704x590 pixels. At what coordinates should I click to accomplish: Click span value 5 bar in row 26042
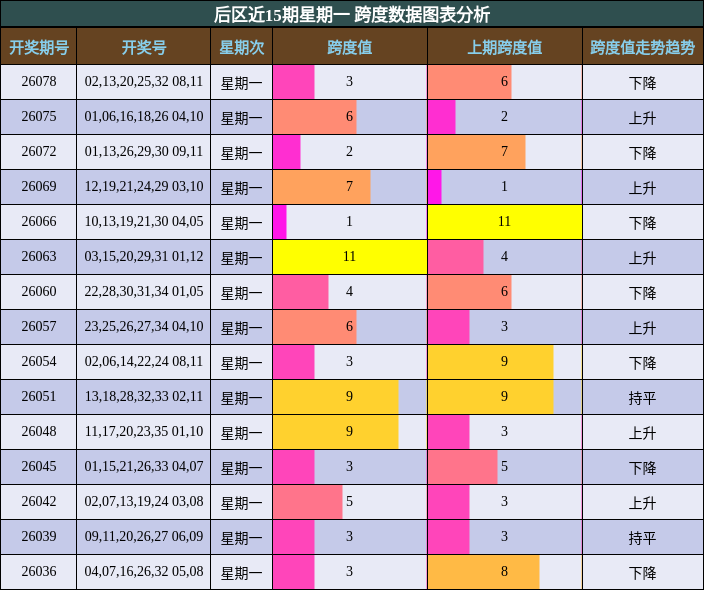pos(308,502)
